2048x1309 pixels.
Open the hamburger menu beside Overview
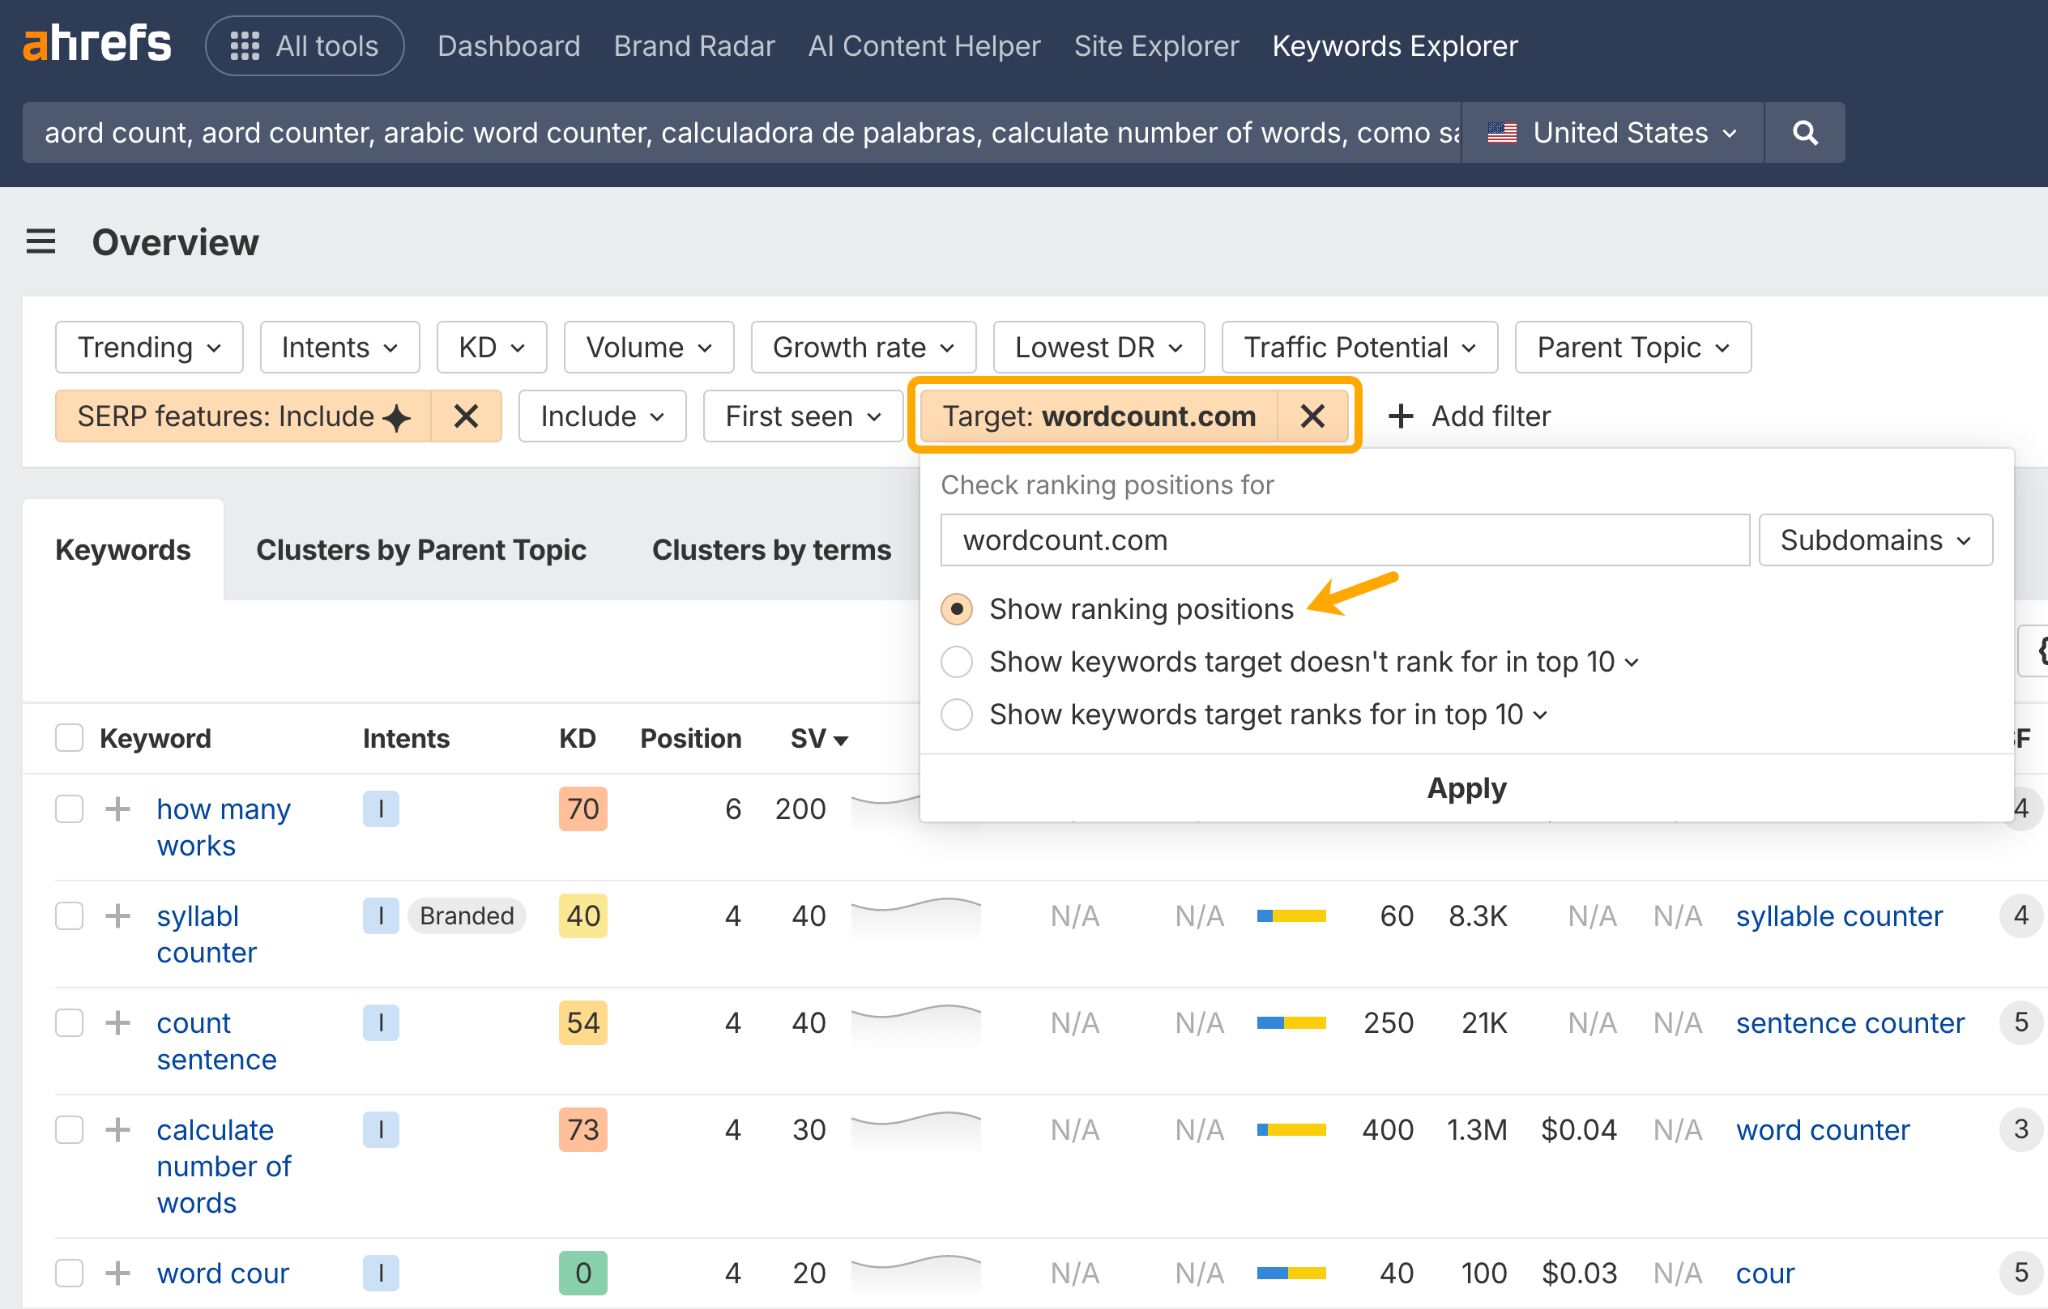pos(40,241)
